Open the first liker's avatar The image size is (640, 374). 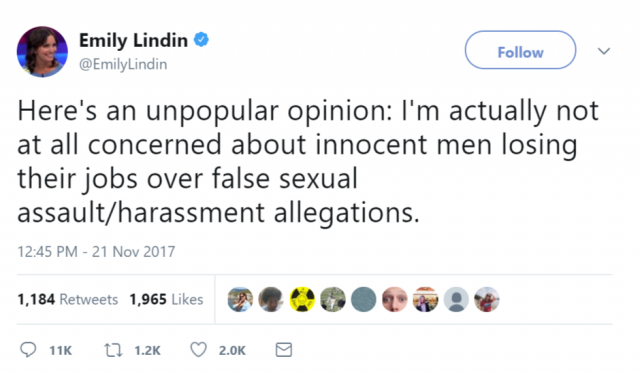tap(240, 299)
